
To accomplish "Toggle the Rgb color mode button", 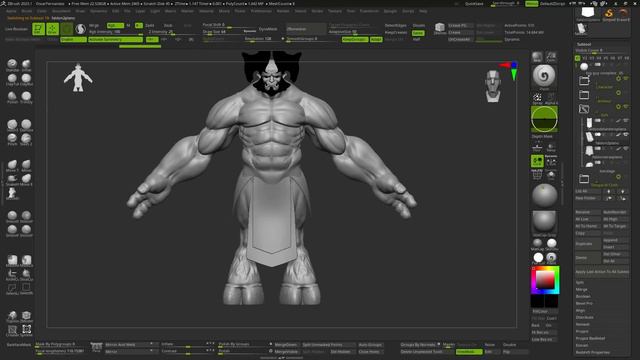I will click(115, 25).
